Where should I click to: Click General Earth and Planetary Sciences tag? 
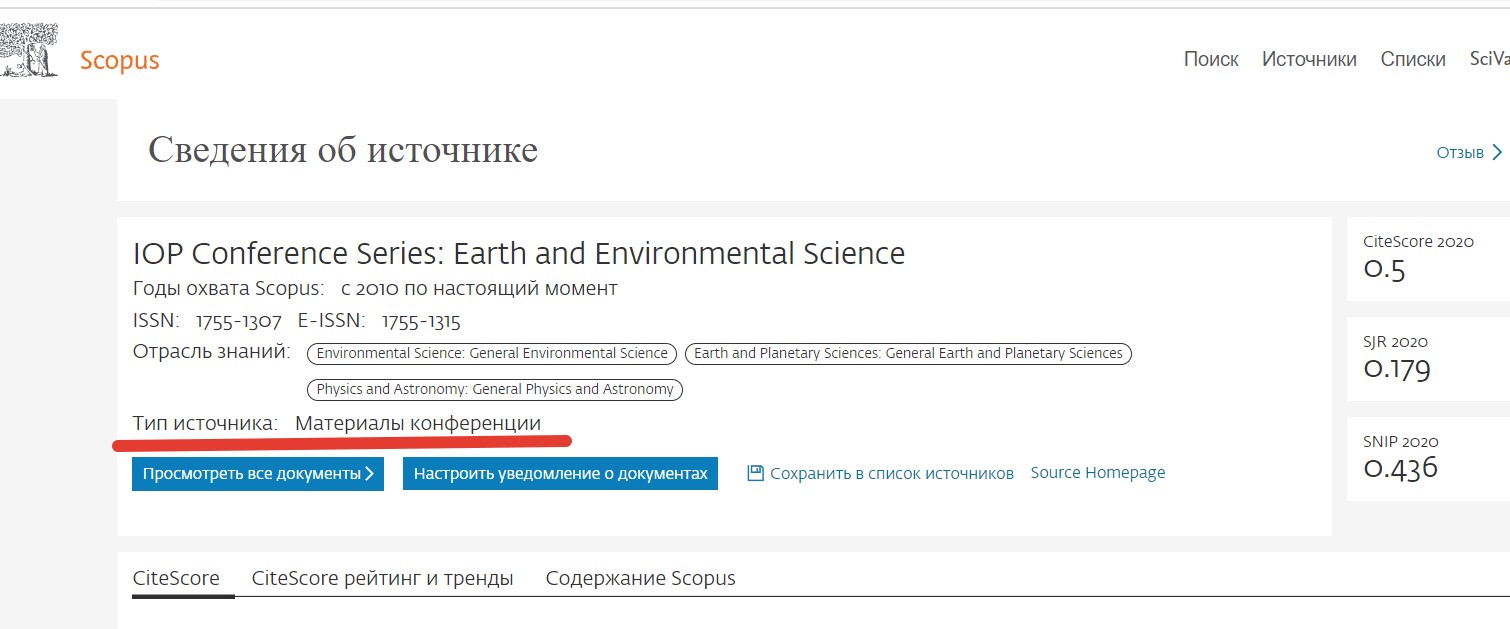(x=908, y=353)
